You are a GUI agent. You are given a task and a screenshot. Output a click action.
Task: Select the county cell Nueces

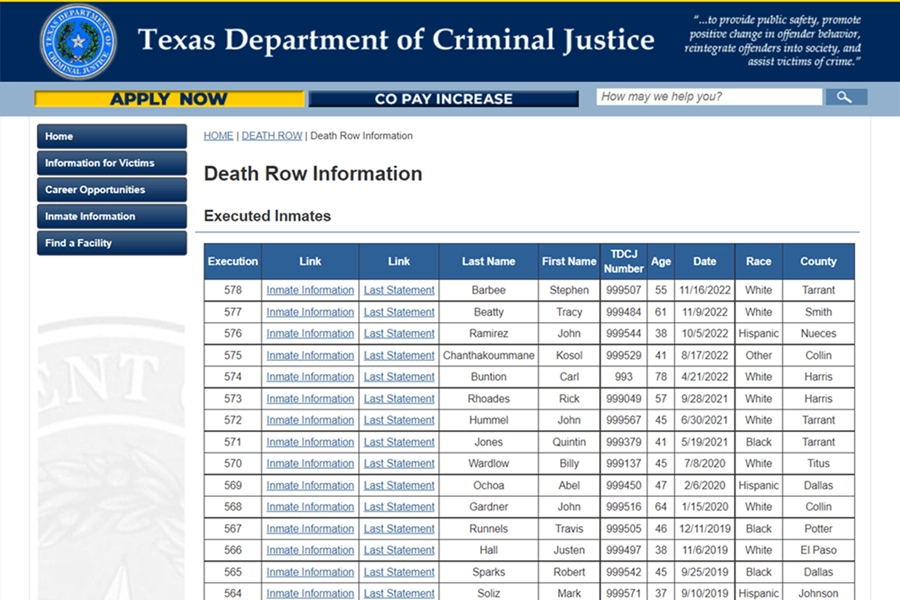click(818, 334)
